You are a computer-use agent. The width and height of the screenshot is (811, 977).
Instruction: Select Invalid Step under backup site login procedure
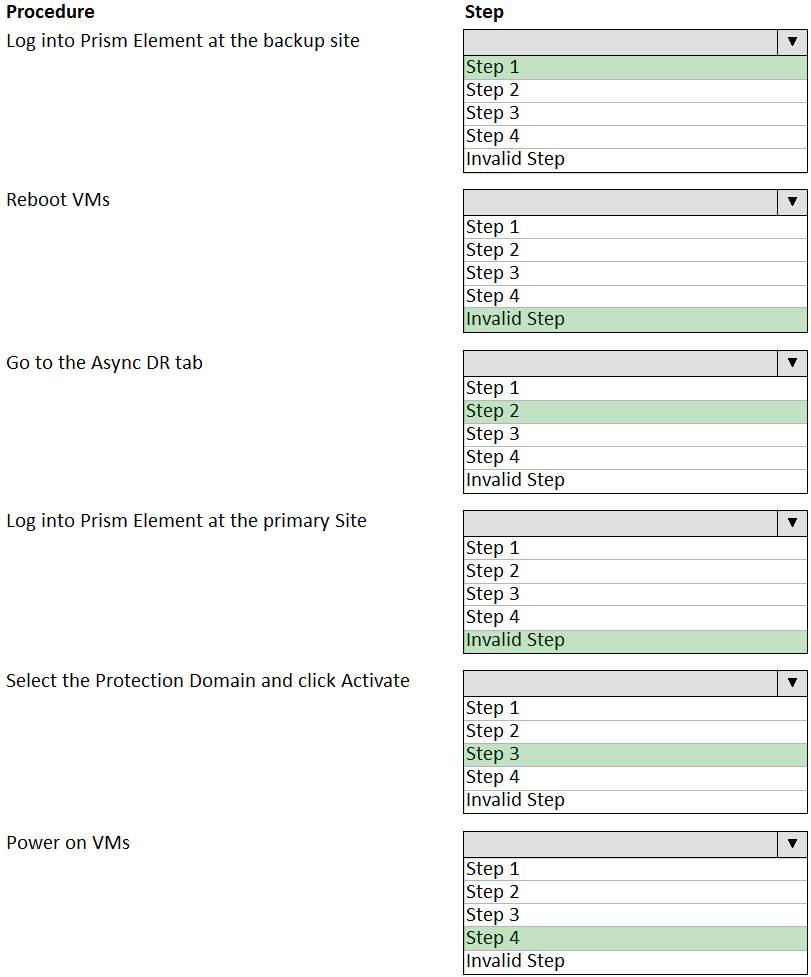click(635, 159)
